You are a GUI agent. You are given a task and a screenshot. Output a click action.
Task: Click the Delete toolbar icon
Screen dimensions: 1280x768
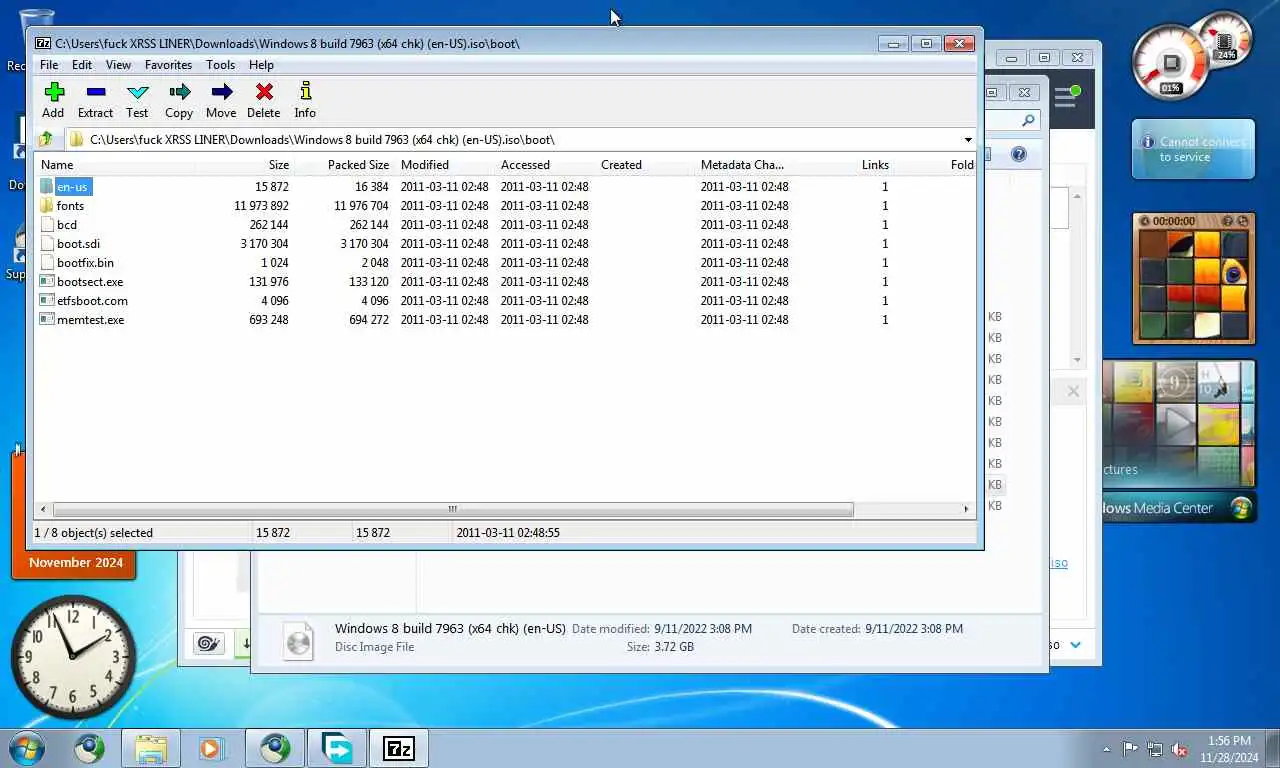click(264, 92)
